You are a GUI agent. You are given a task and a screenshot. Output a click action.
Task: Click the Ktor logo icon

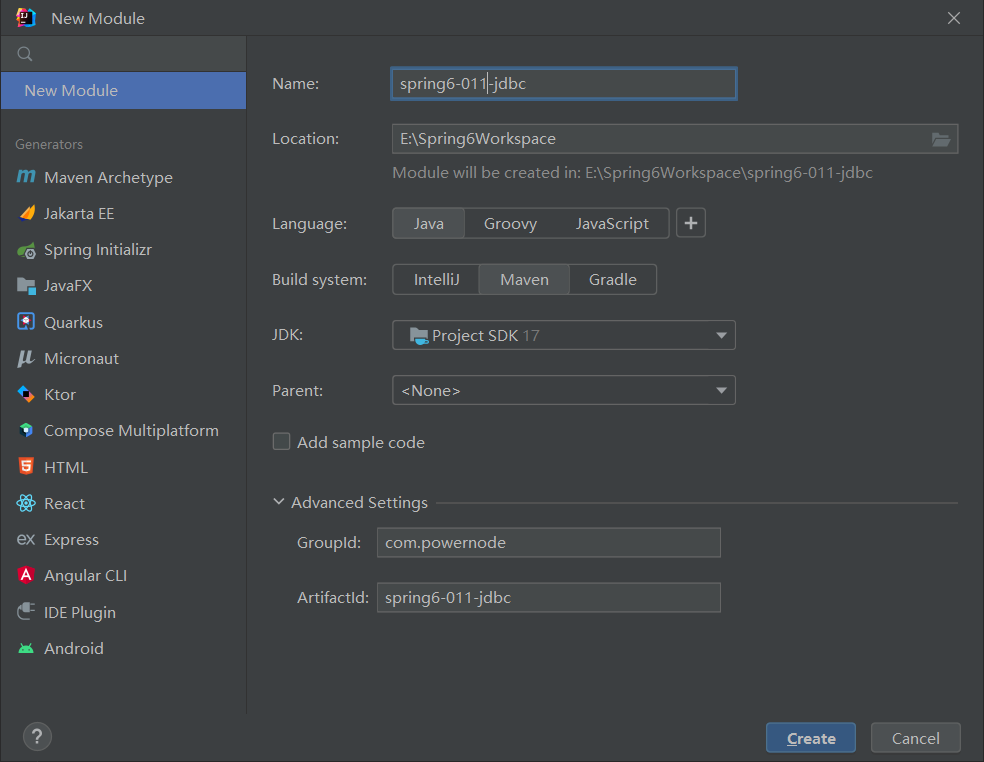[x=26, y=394]
